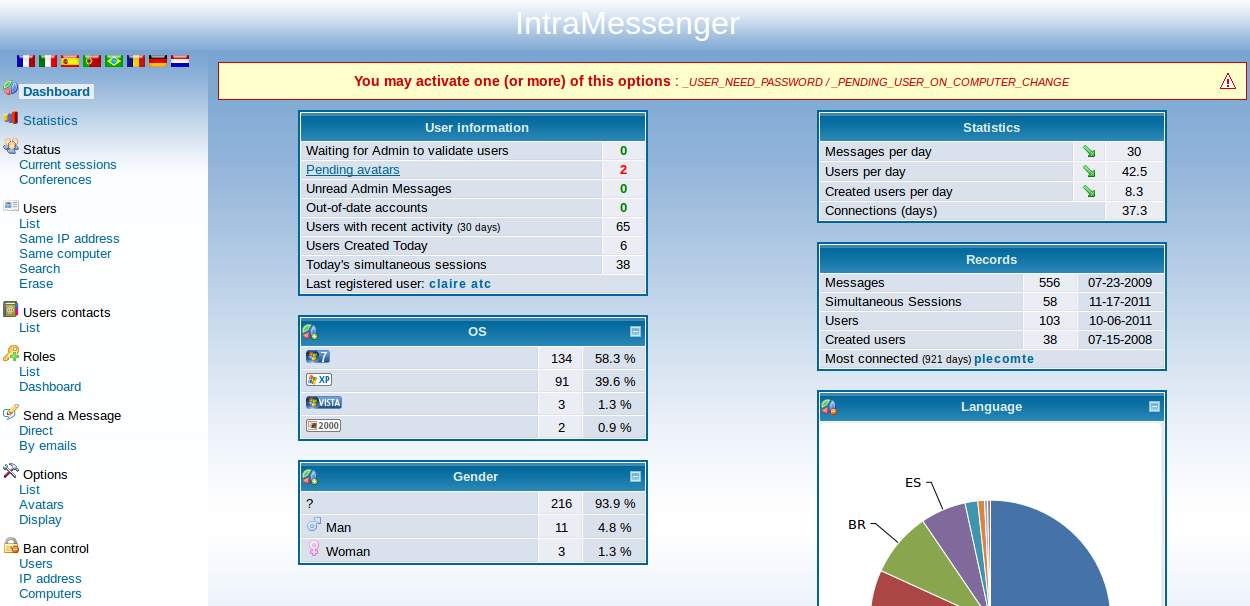Open the Users Search page
This screenshot has width=1250, height=606.
[39, 269]
